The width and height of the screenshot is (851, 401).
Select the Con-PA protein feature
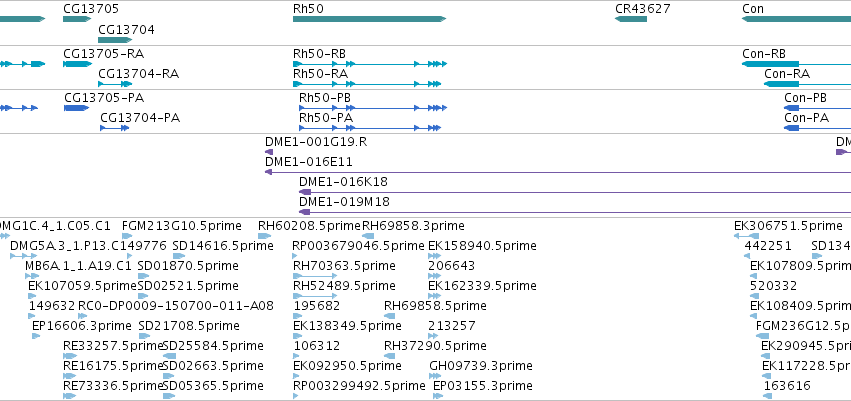(x=817, y=128)
